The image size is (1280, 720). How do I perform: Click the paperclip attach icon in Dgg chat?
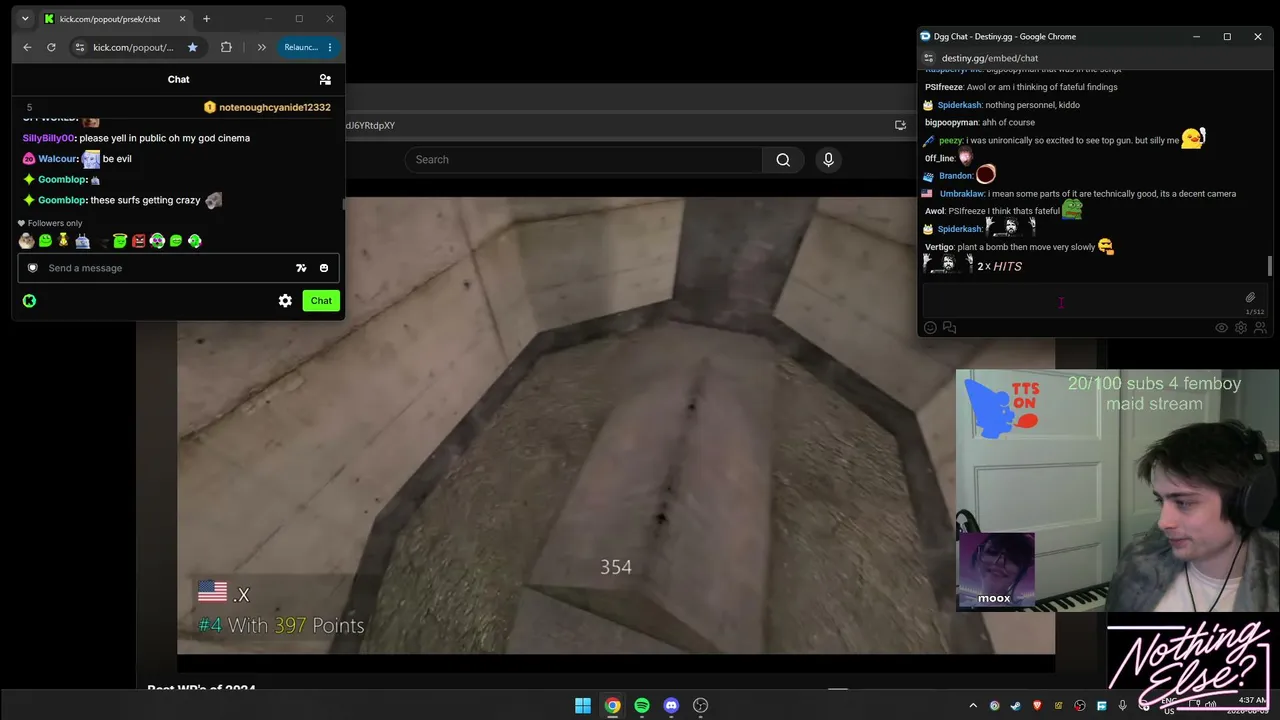(x=1250, y=297)
